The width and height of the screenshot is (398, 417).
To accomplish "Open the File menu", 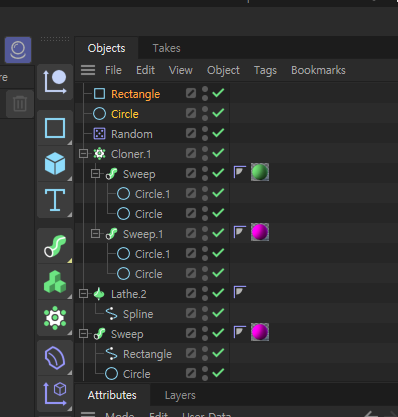I will (113, 70).
